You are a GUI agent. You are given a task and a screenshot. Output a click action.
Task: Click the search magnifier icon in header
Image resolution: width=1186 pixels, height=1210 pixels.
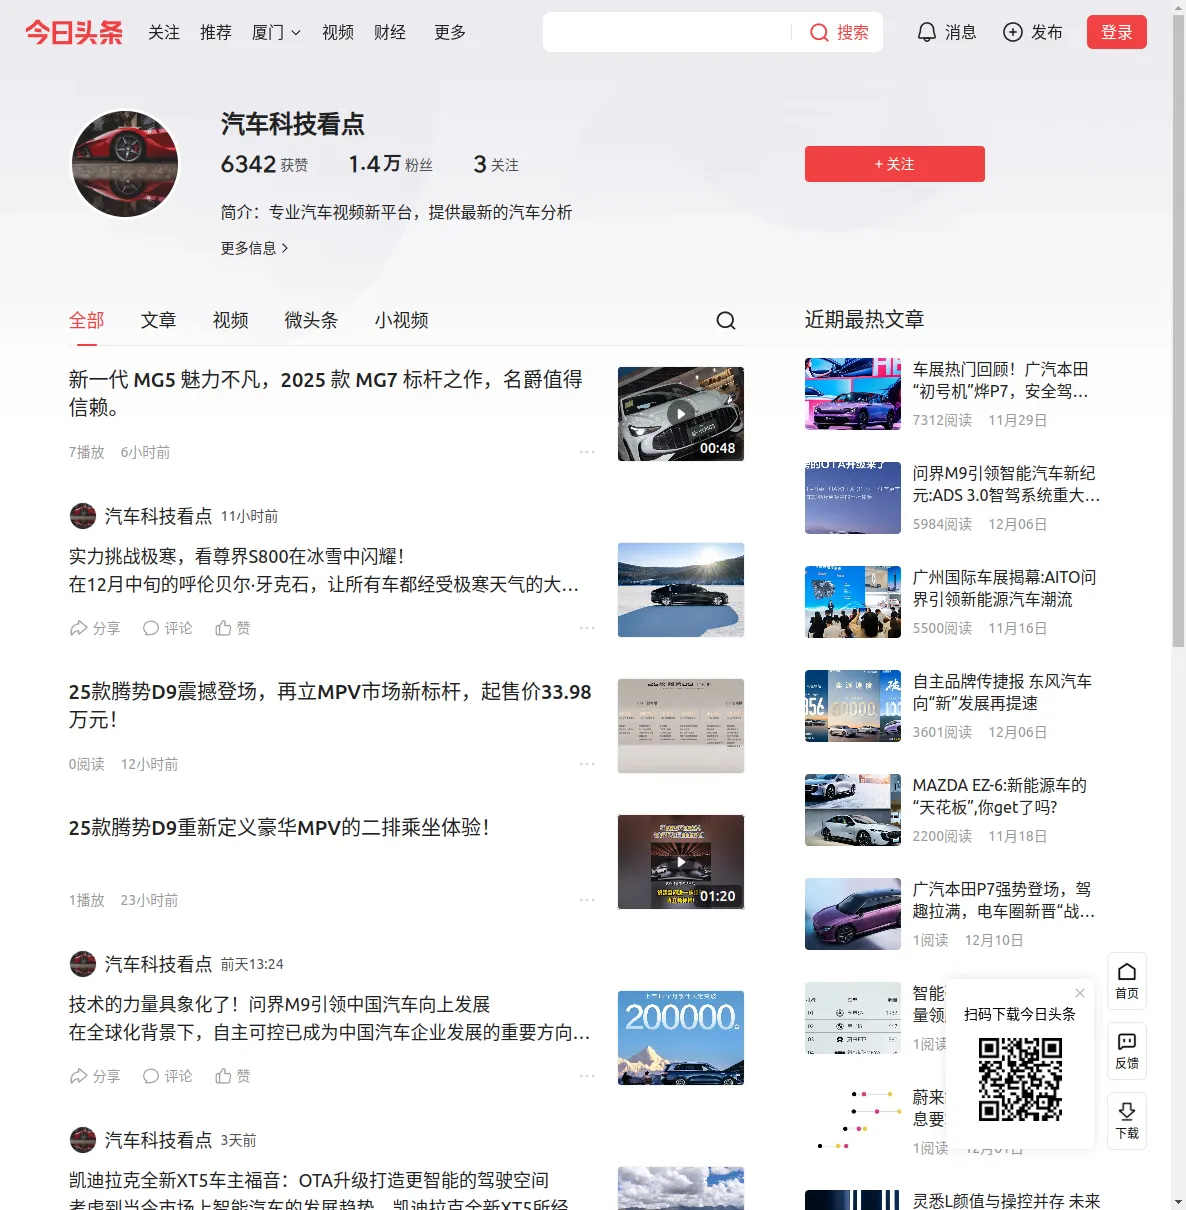[x=819, y=33]
